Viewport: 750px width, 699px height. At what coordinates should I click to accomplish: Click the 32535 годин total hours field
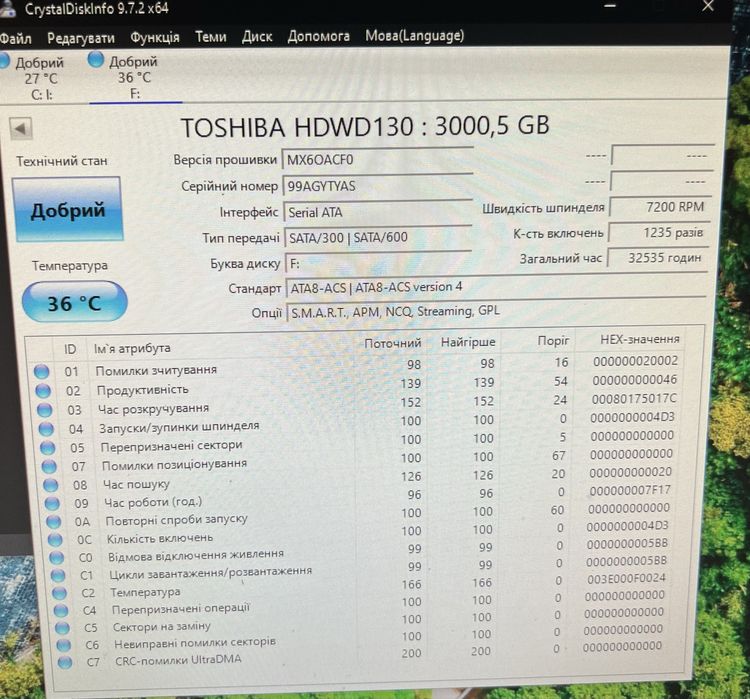[658, 258]
